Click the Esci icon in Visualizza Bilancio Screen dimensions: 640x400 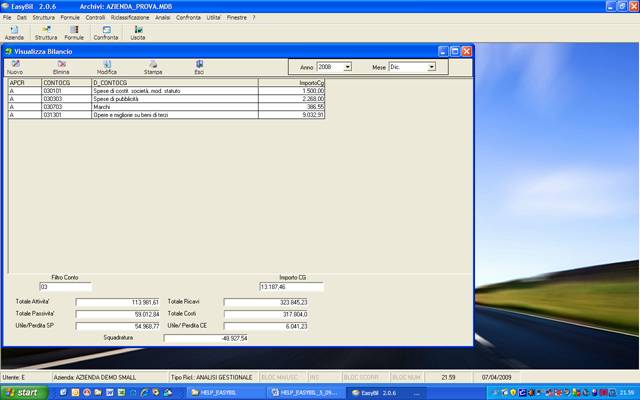coord(199,67)
